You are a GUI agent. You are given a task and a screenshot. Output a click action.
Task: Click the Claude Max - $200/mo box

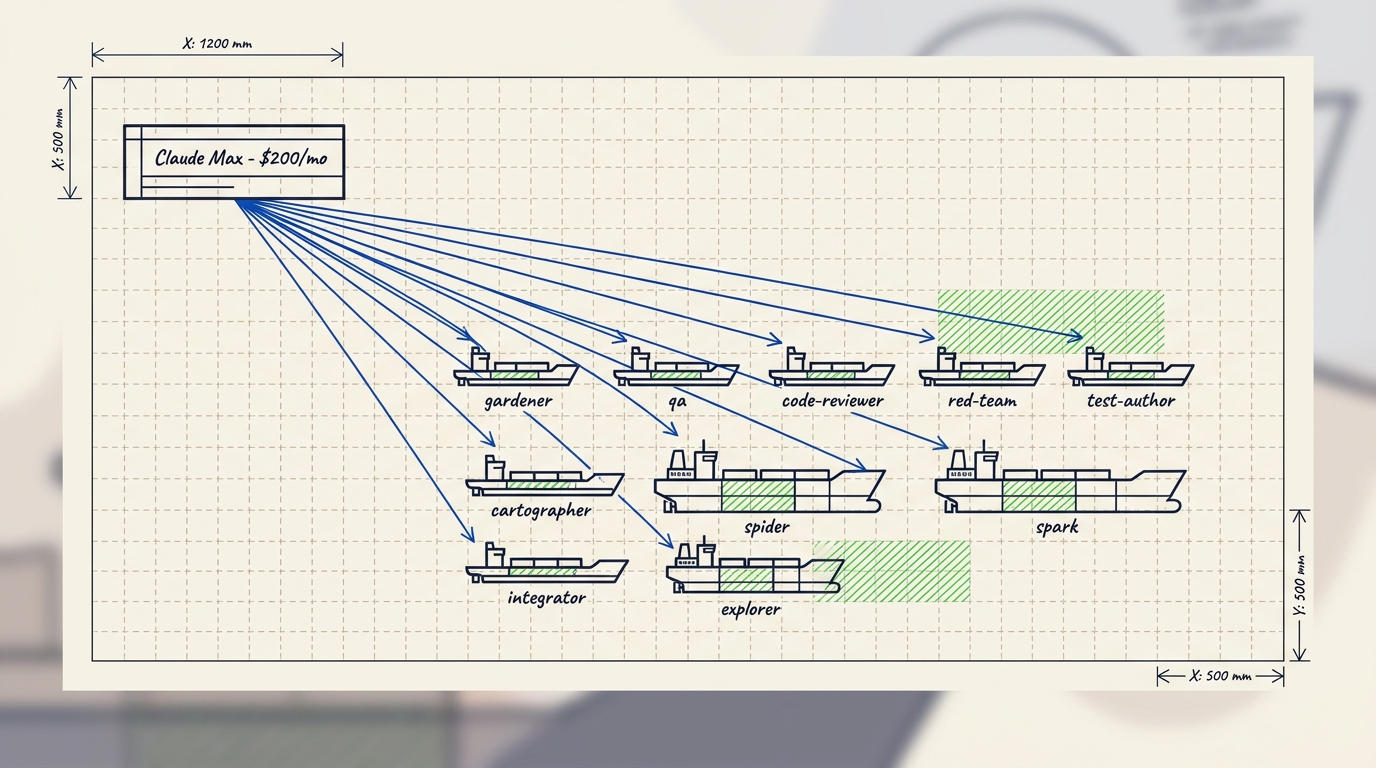[x=234, y=162]
